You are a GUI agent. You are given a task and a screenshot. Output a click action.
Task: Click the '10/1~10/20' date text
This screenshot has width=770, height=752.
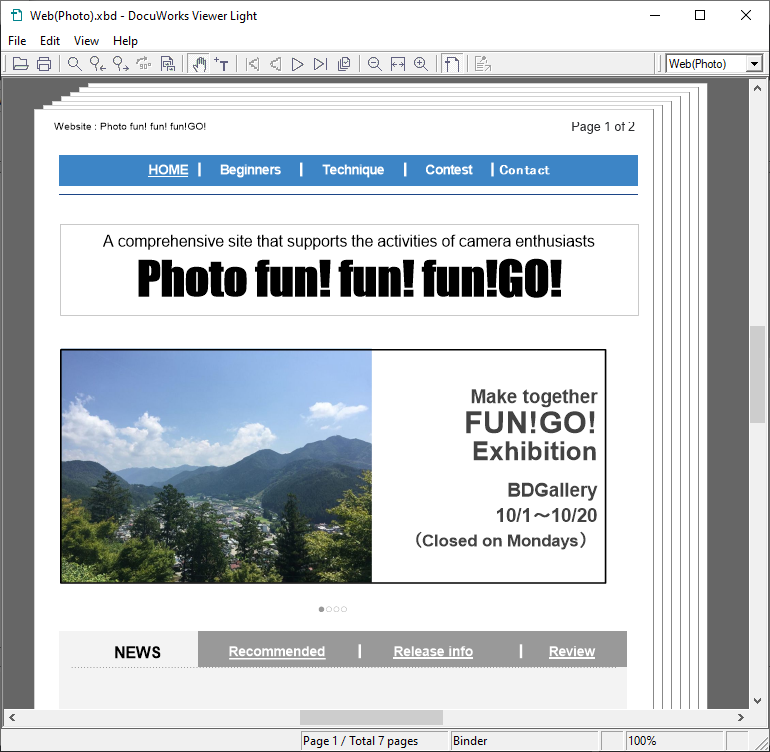[546, 515]
